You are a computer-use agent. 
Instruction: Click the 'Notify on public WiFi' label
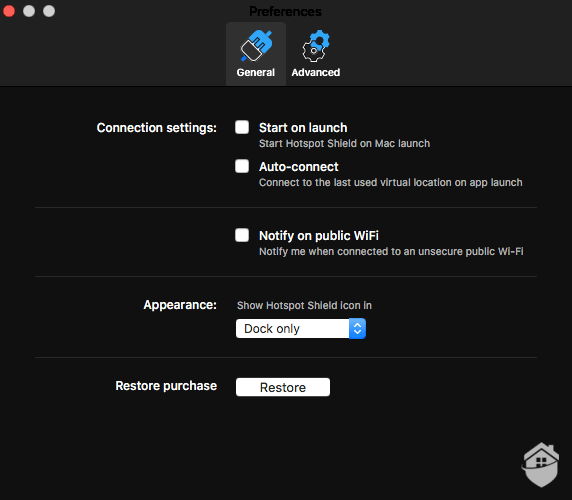coord(319,236)
